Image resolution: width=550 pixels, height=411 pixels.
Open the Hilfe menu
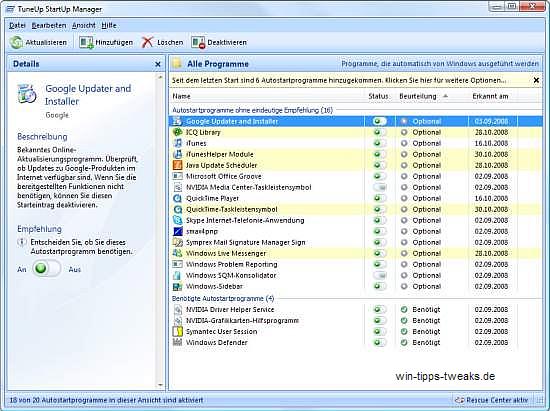point(109,25)
